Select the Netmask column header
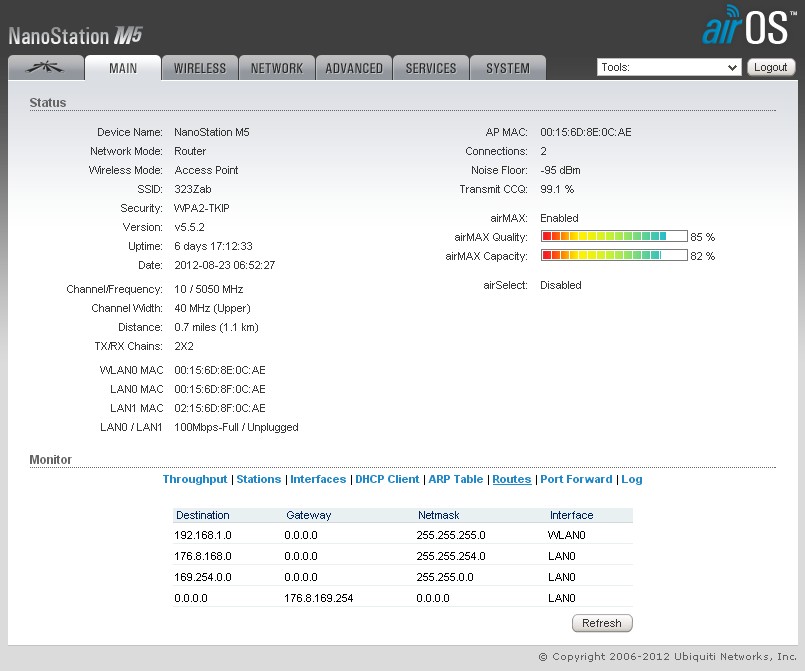The width and height of the screenshot is (805, 671). [x=438, y=515]
